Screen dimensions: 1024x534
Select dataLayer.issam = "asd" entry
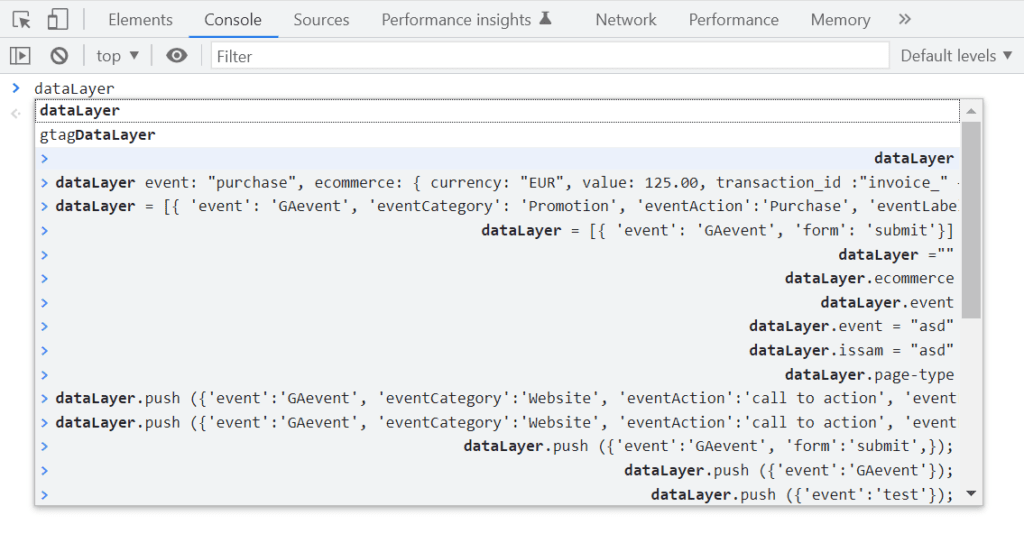tap(498, 351)
